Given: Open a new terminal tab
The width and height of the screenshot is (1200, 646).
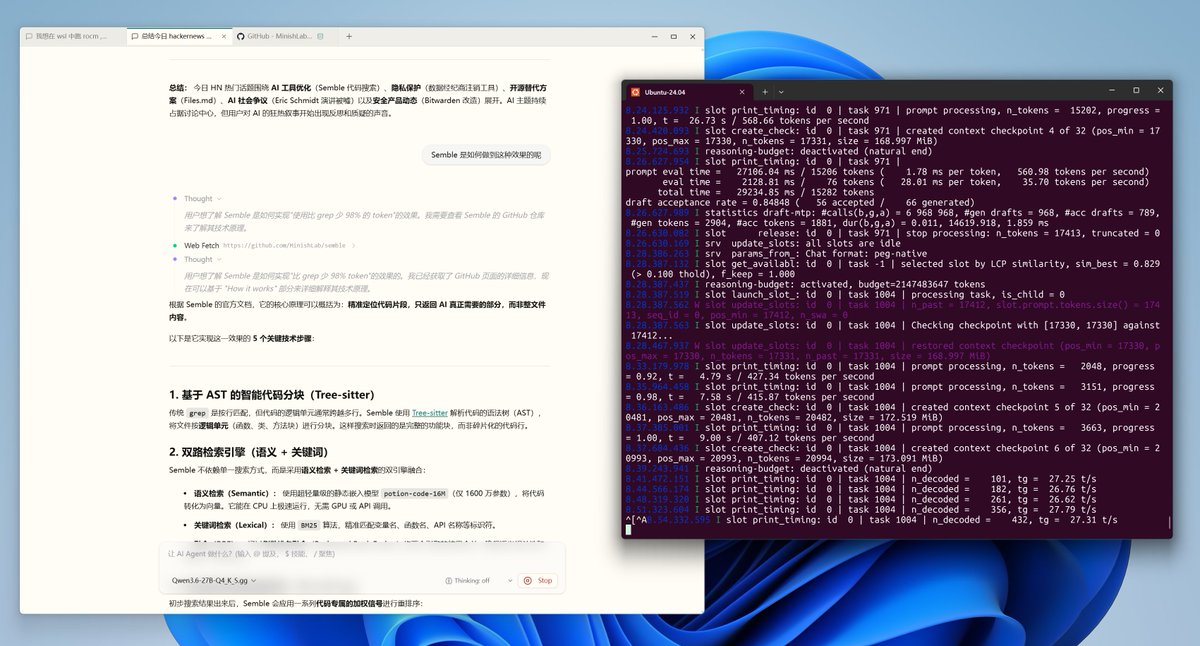Looking at the screenshot, I should tap(765, 90).
